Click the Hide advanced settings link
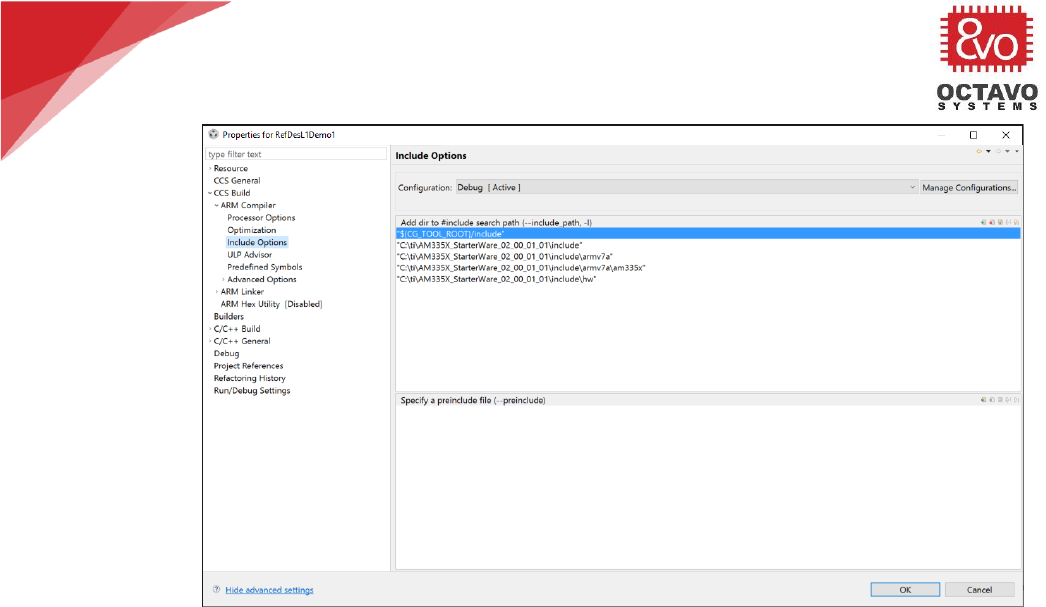This screenshot has width=1046, height=607. tap(270, 590)
